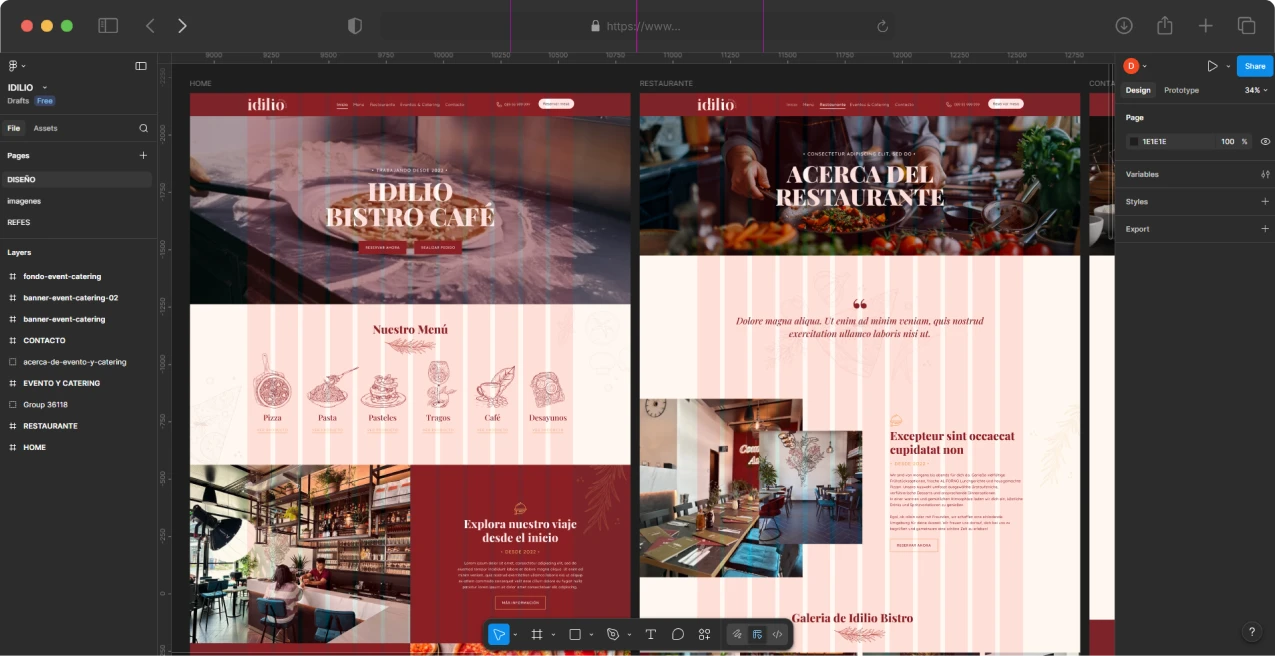The image size is (1275, 656).
Task: Go back in Safari
Action: point(150,26)
